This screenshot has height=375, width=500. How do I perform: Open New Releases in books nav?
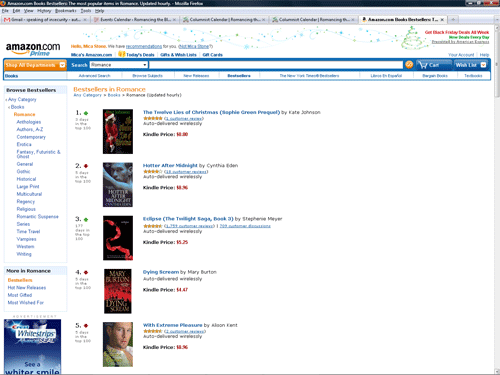[x=196, y=76]
